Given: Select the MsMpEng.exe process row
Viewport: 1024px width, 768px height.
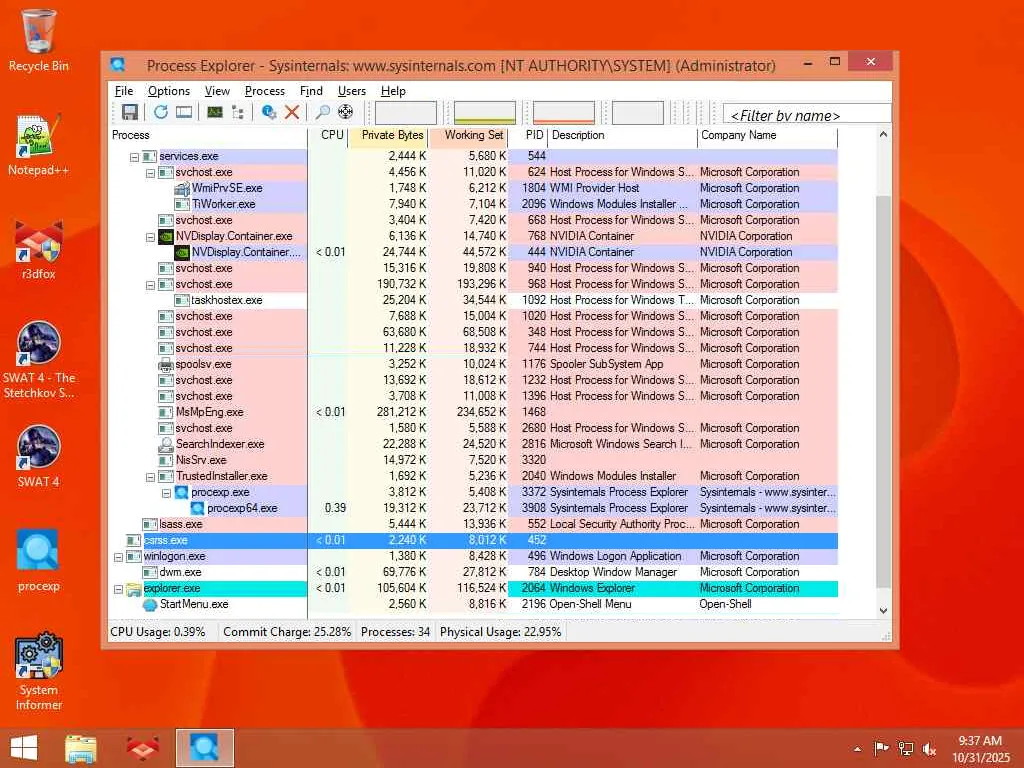Looking at the screenshot, I should click(473, 412).
